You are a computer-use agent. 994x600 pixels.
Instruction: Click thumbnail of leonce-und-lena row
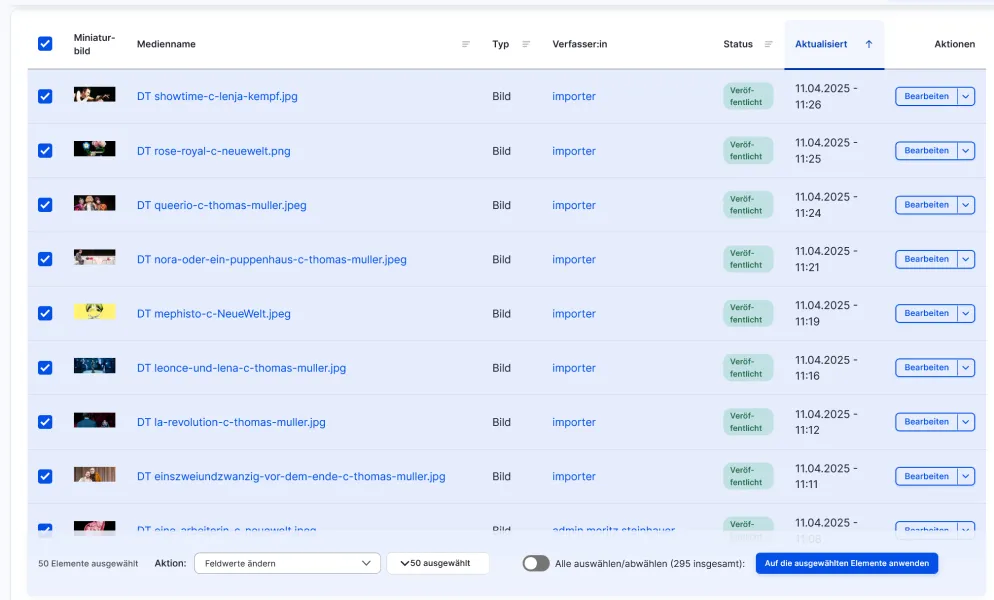tap(94, 365)
